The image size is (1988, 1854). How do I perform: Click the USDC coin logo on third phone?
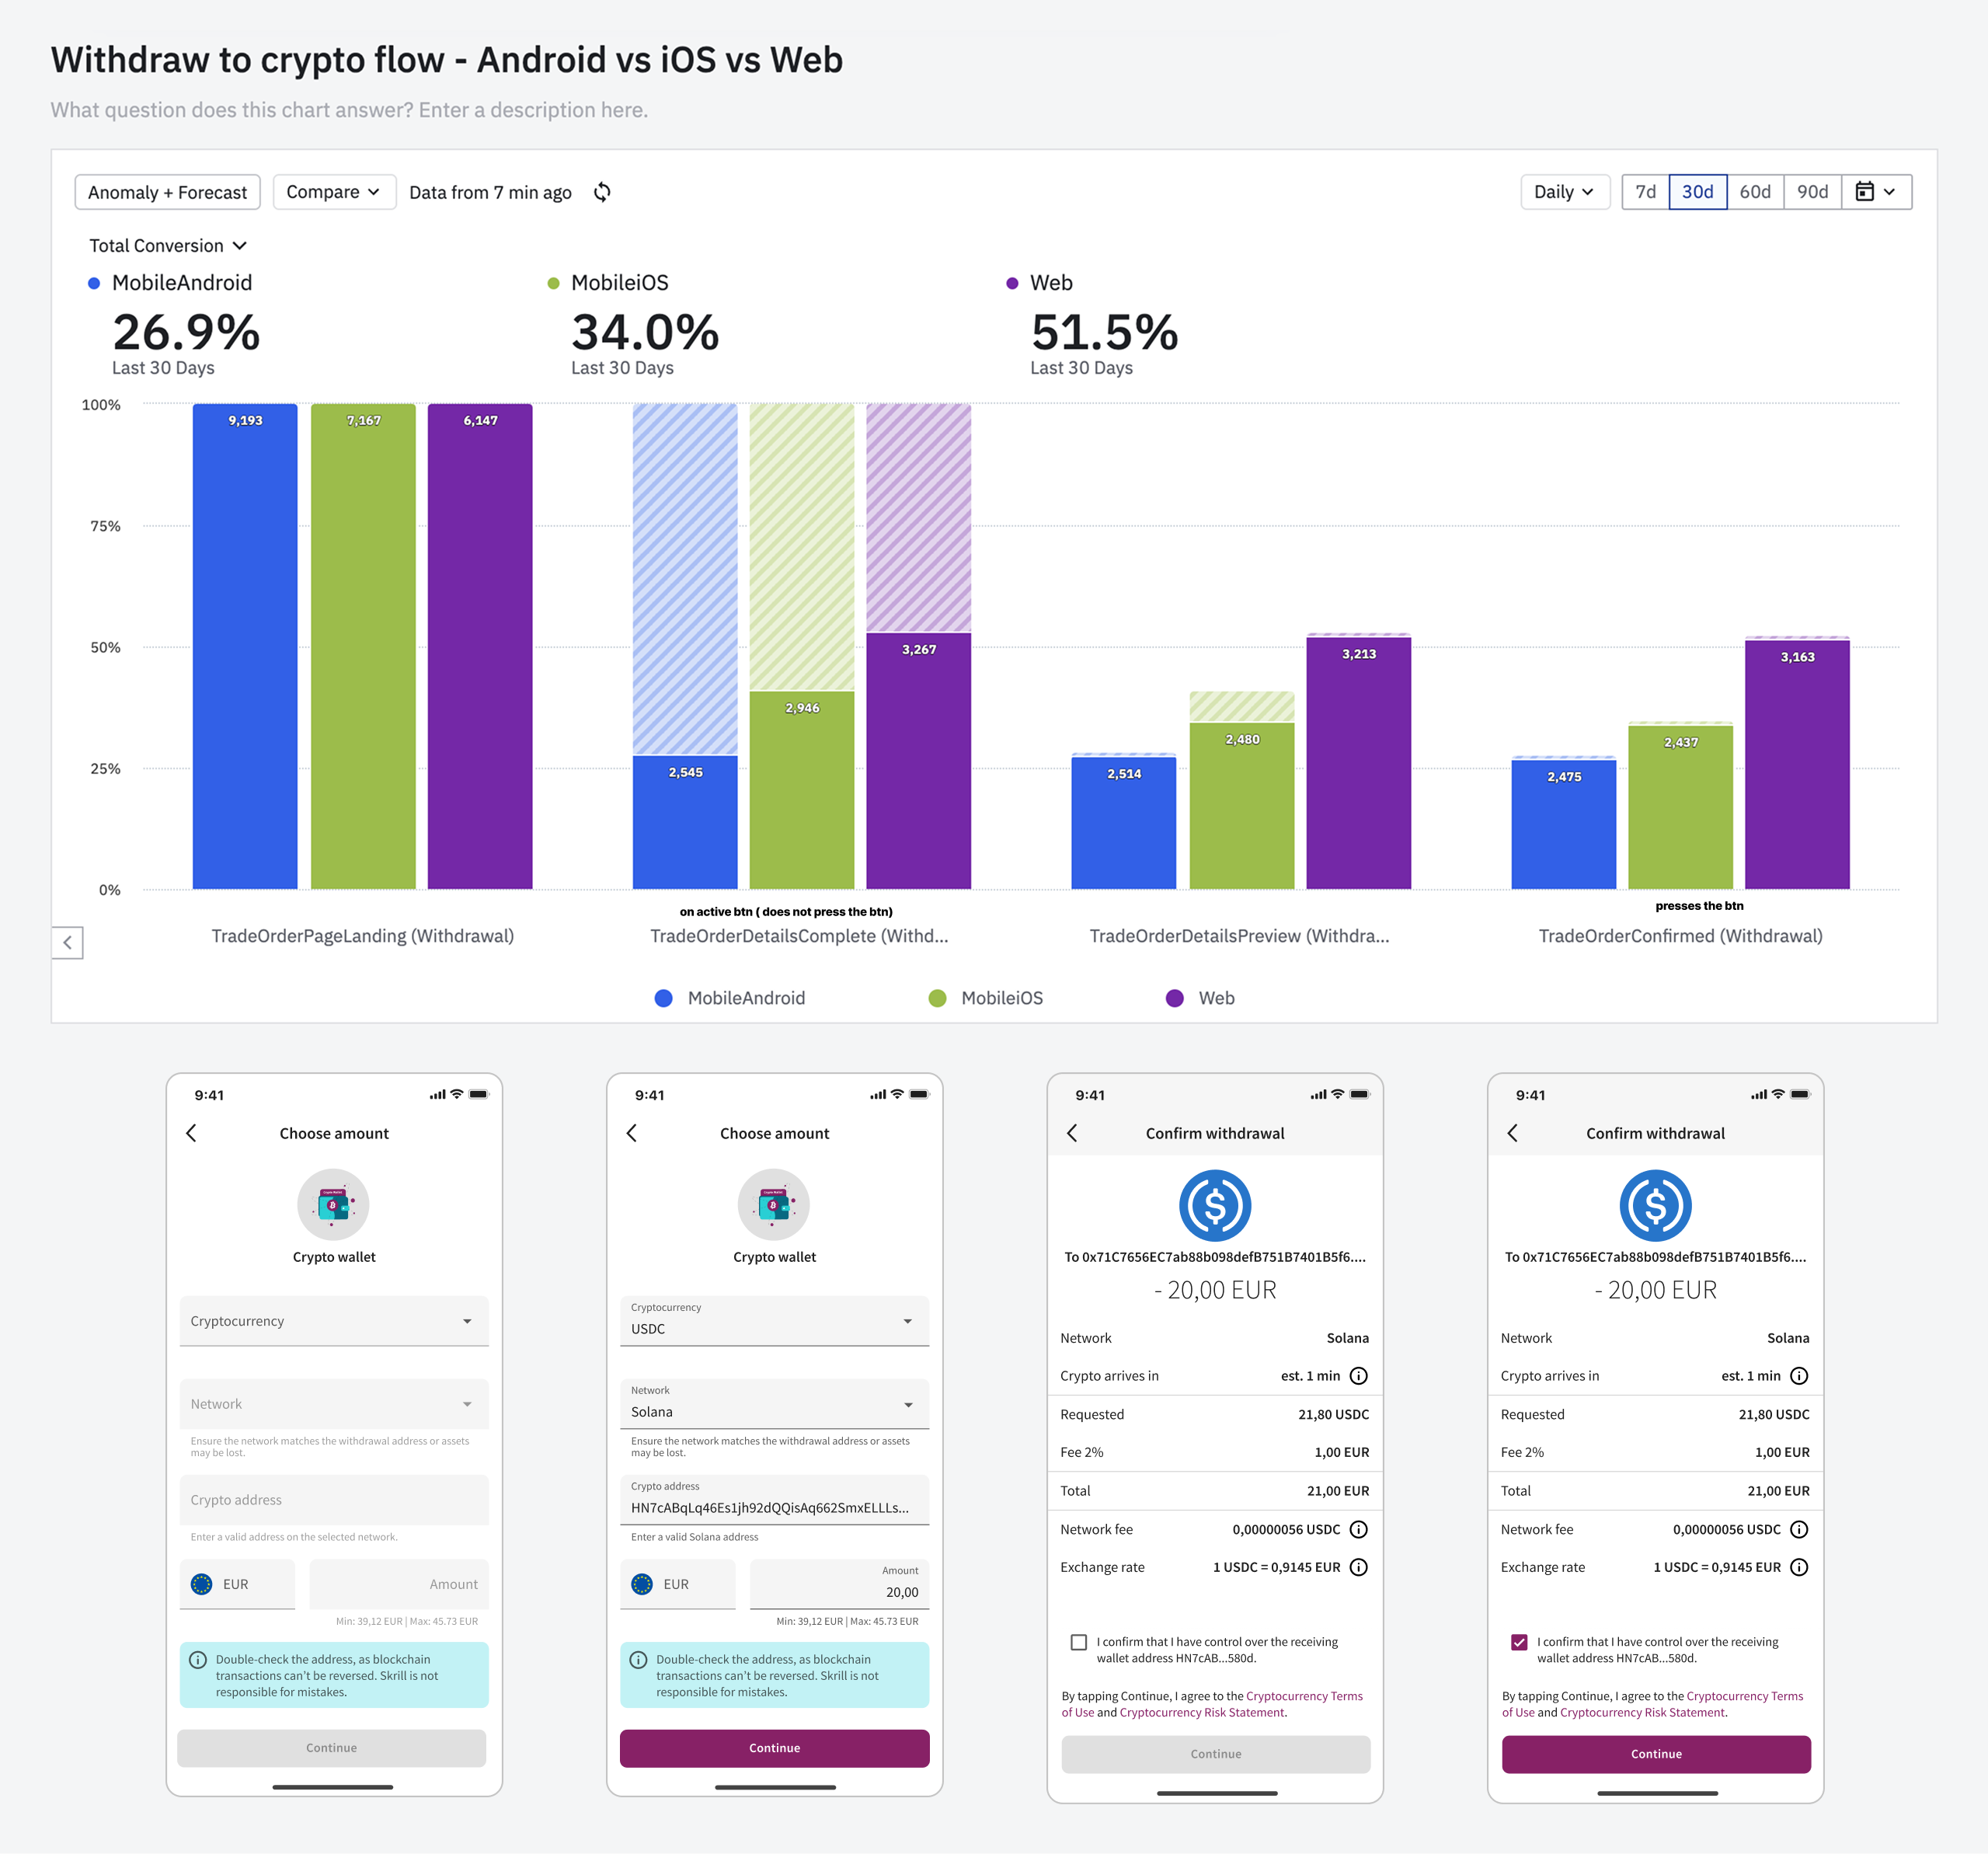coord(1215,1205)
